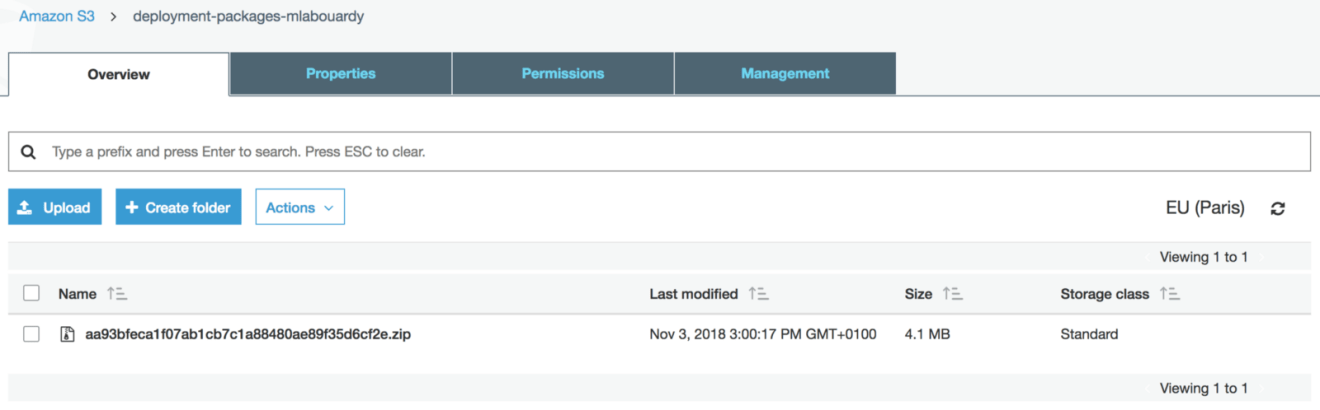Click the sort icon beside Name column
The image size is (1320, 410).
click(117, 294)
